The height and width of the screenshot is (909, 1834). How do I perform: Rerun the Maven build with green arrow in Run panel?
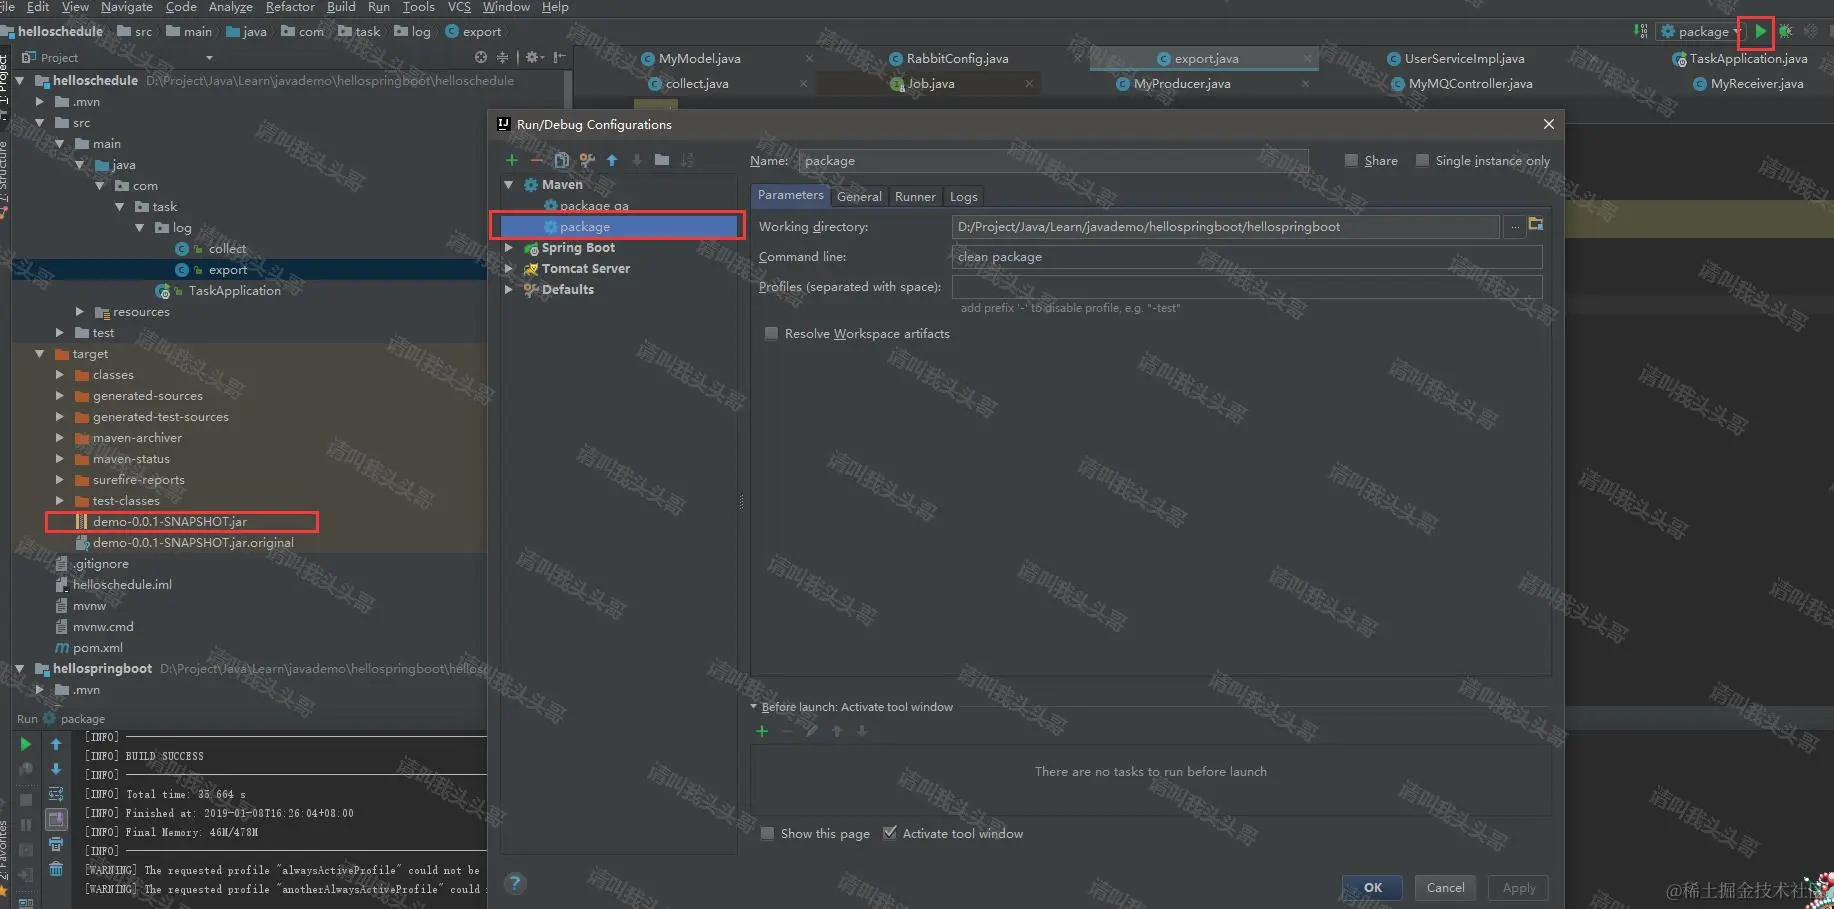tap(25, 744)
